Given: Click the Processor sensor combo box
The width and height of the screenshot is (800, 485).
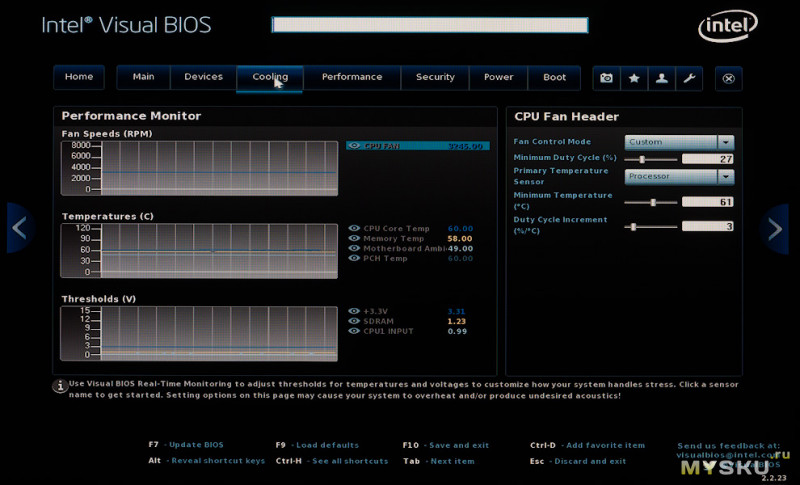Looking at the screenshot, I should (679, 176).
